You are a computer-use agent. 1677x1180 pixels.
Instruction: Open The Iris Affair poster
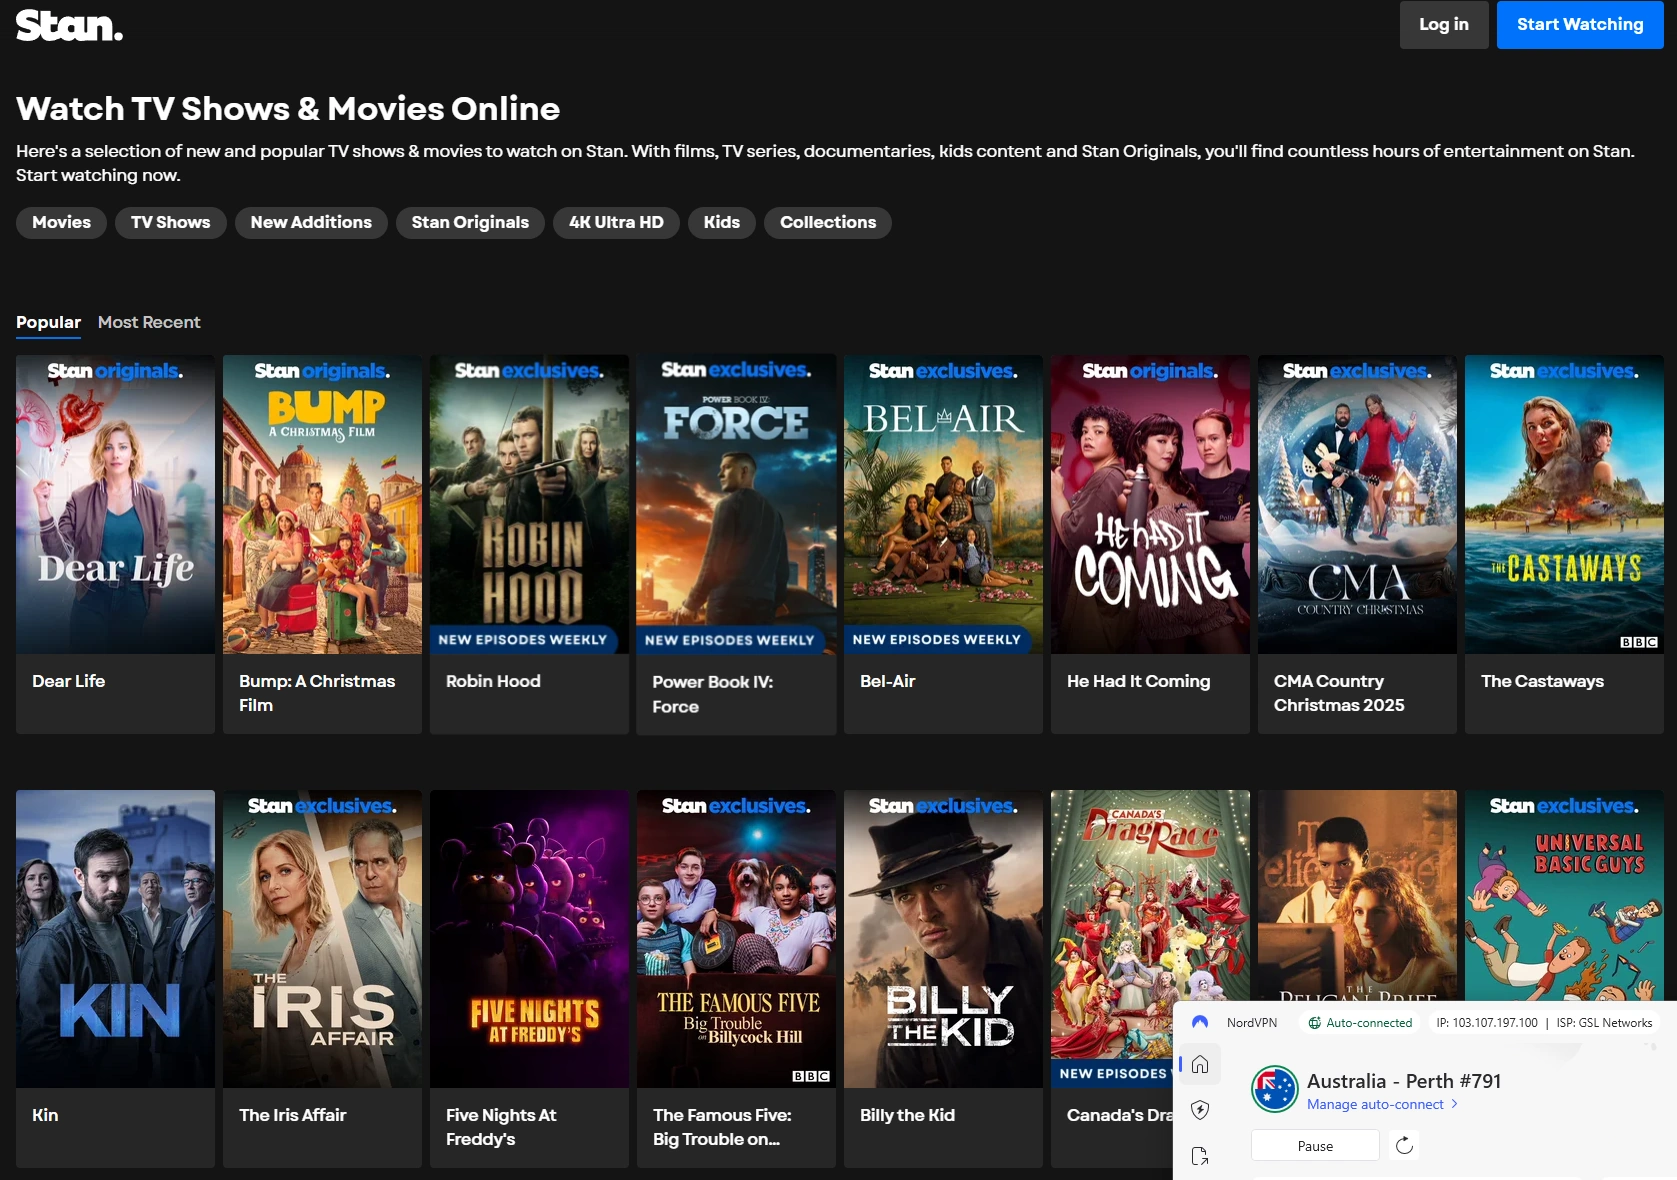(322, 939)
